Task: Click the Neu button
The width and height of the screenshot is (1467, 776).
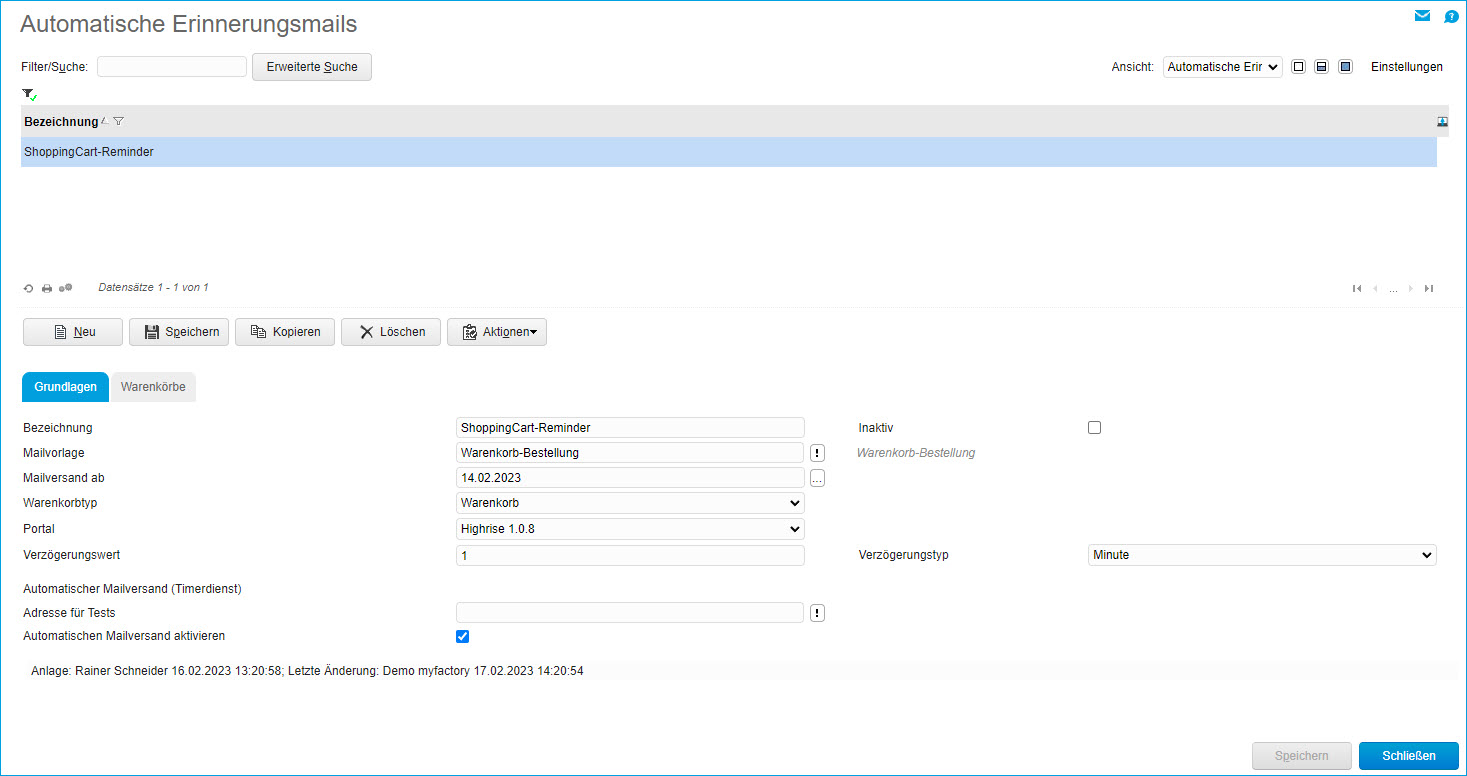Action: click(x=73, y=332)
